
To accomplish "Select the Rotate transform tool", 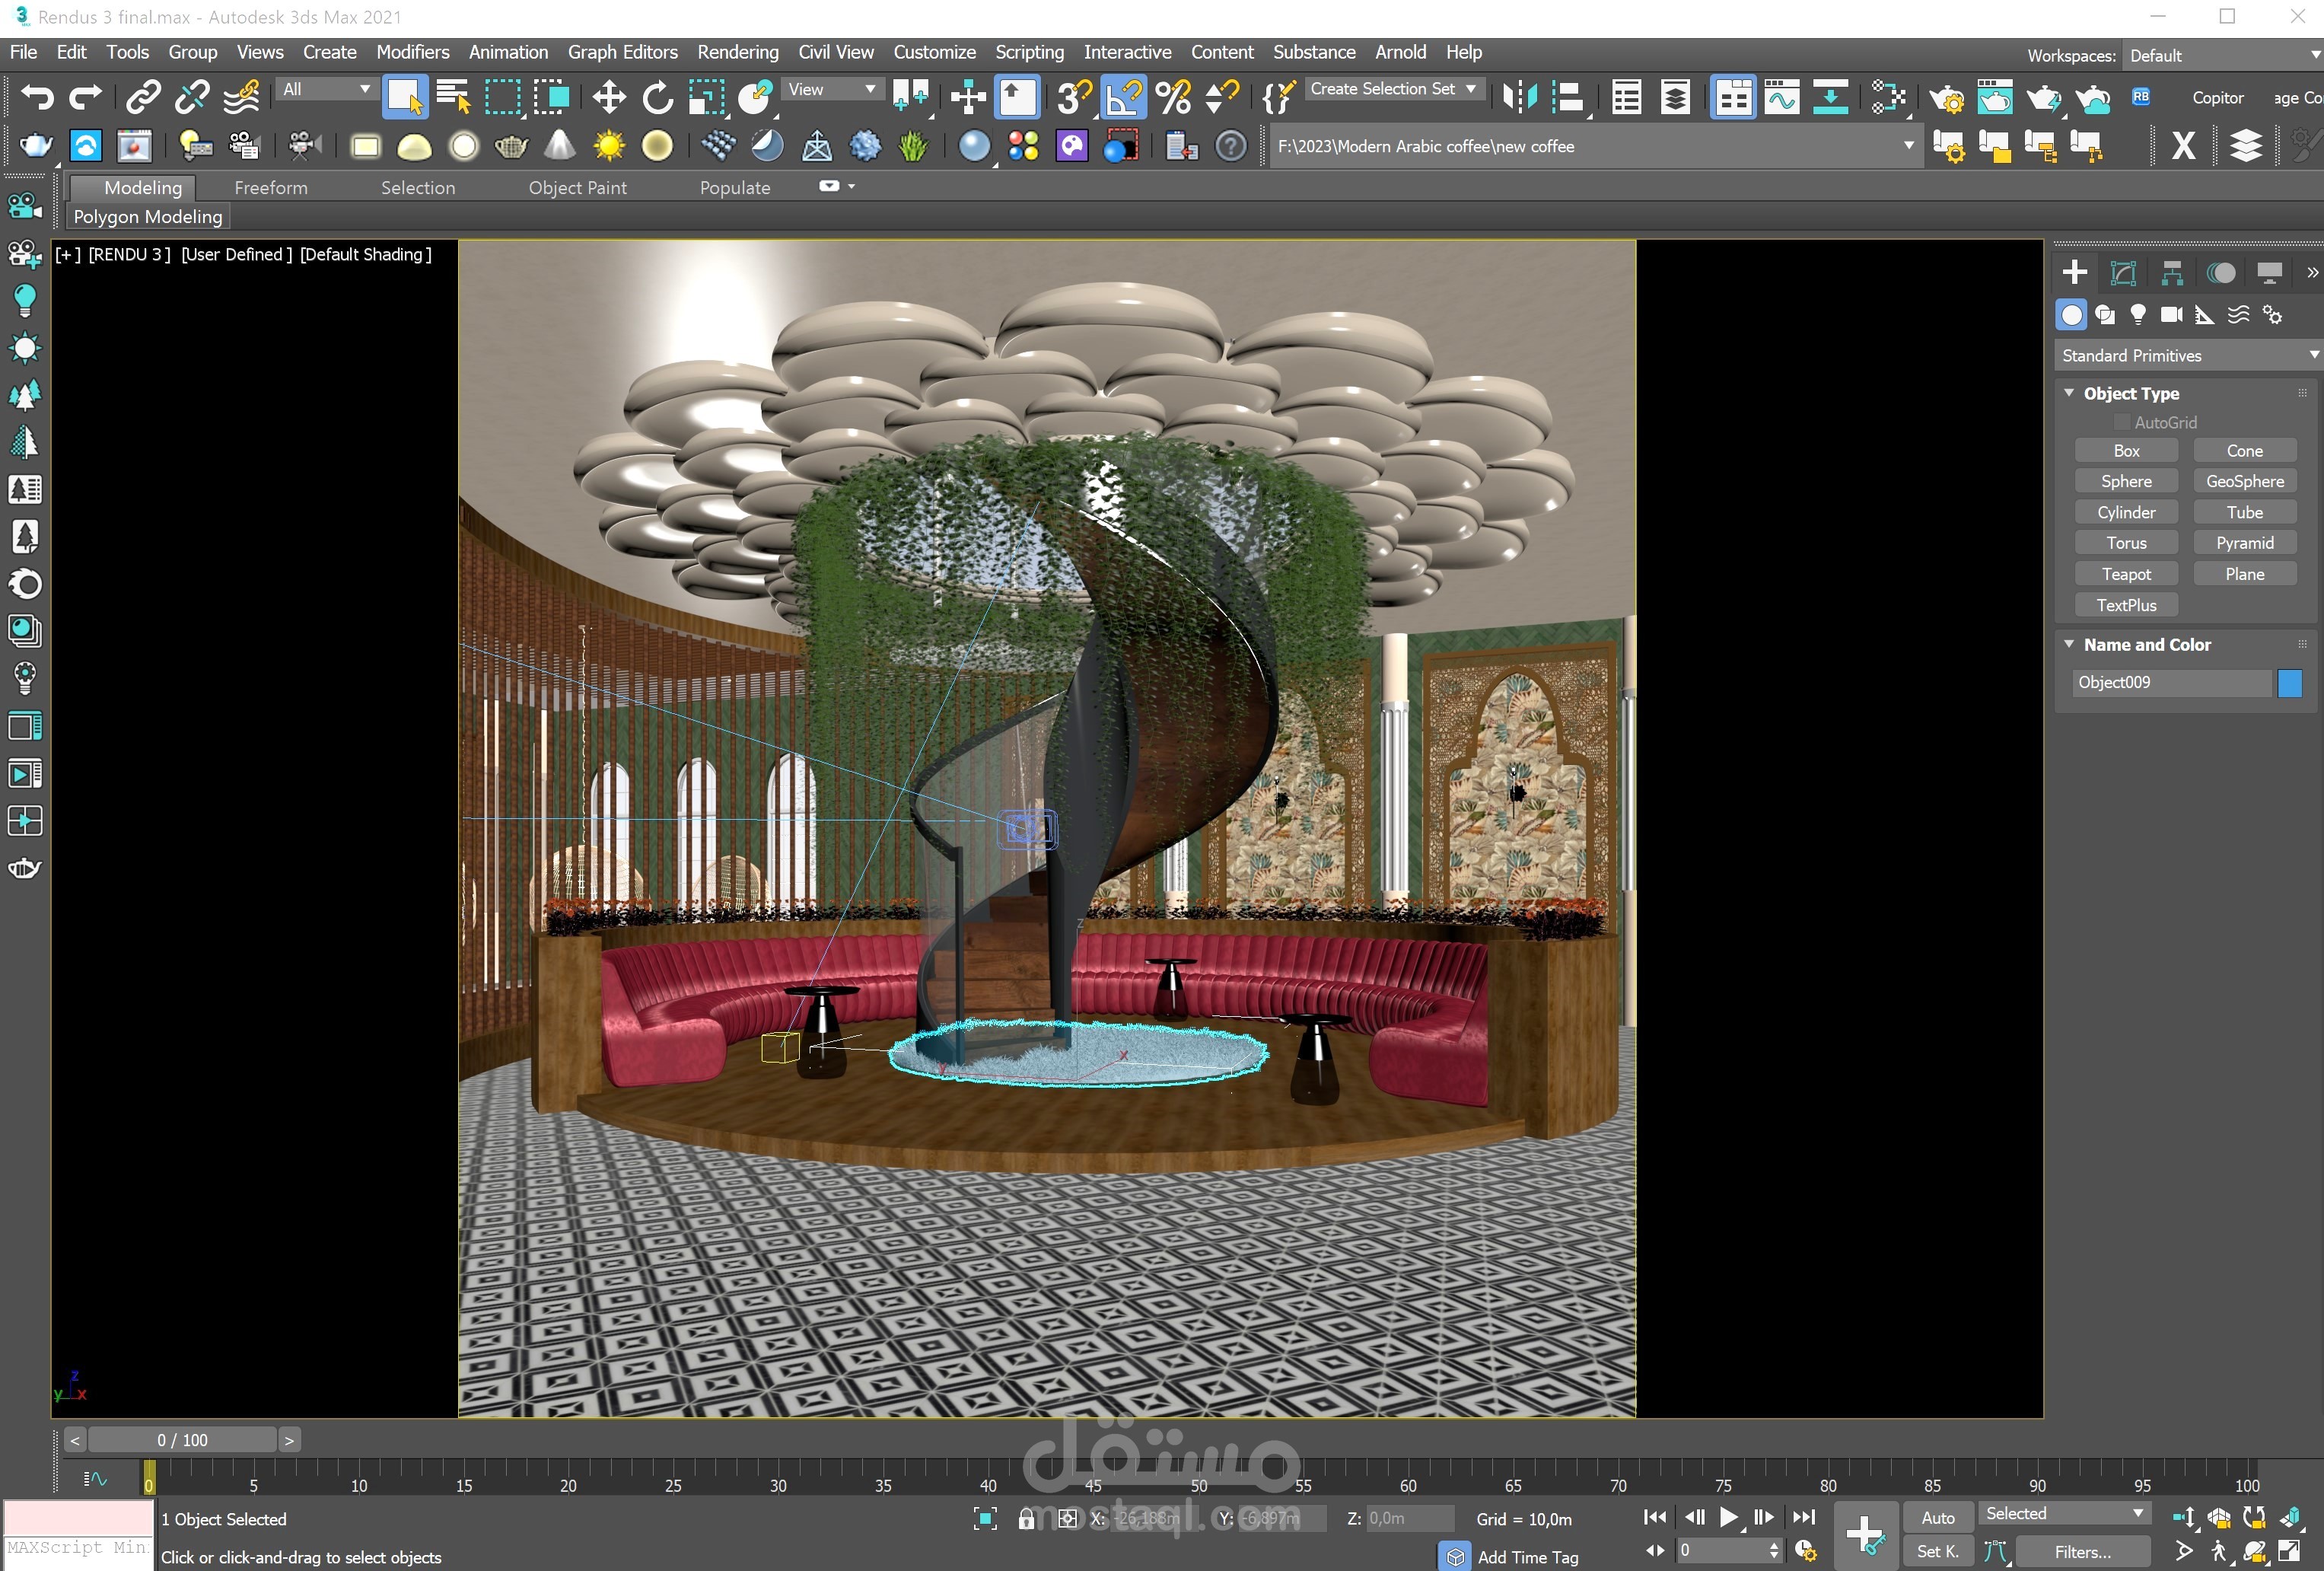I will (x=657, y=97).
